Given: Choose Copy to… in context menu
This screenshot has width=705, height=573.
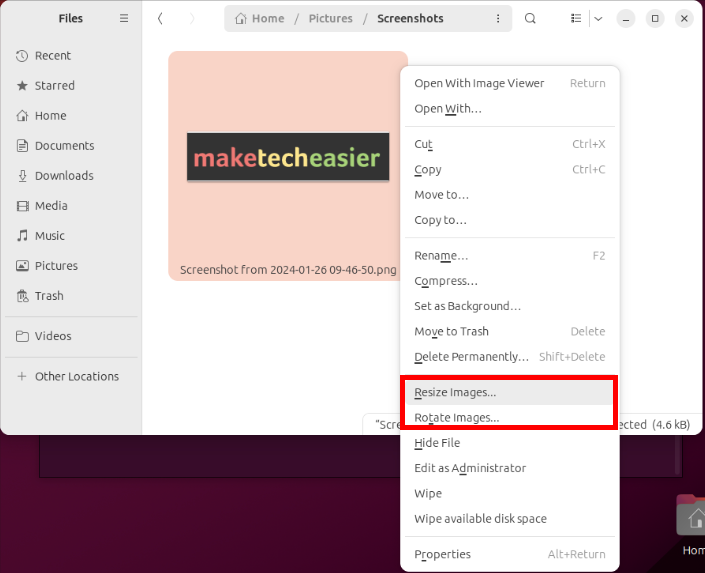Looking at the screenshot, I should [x=509, y=219].
